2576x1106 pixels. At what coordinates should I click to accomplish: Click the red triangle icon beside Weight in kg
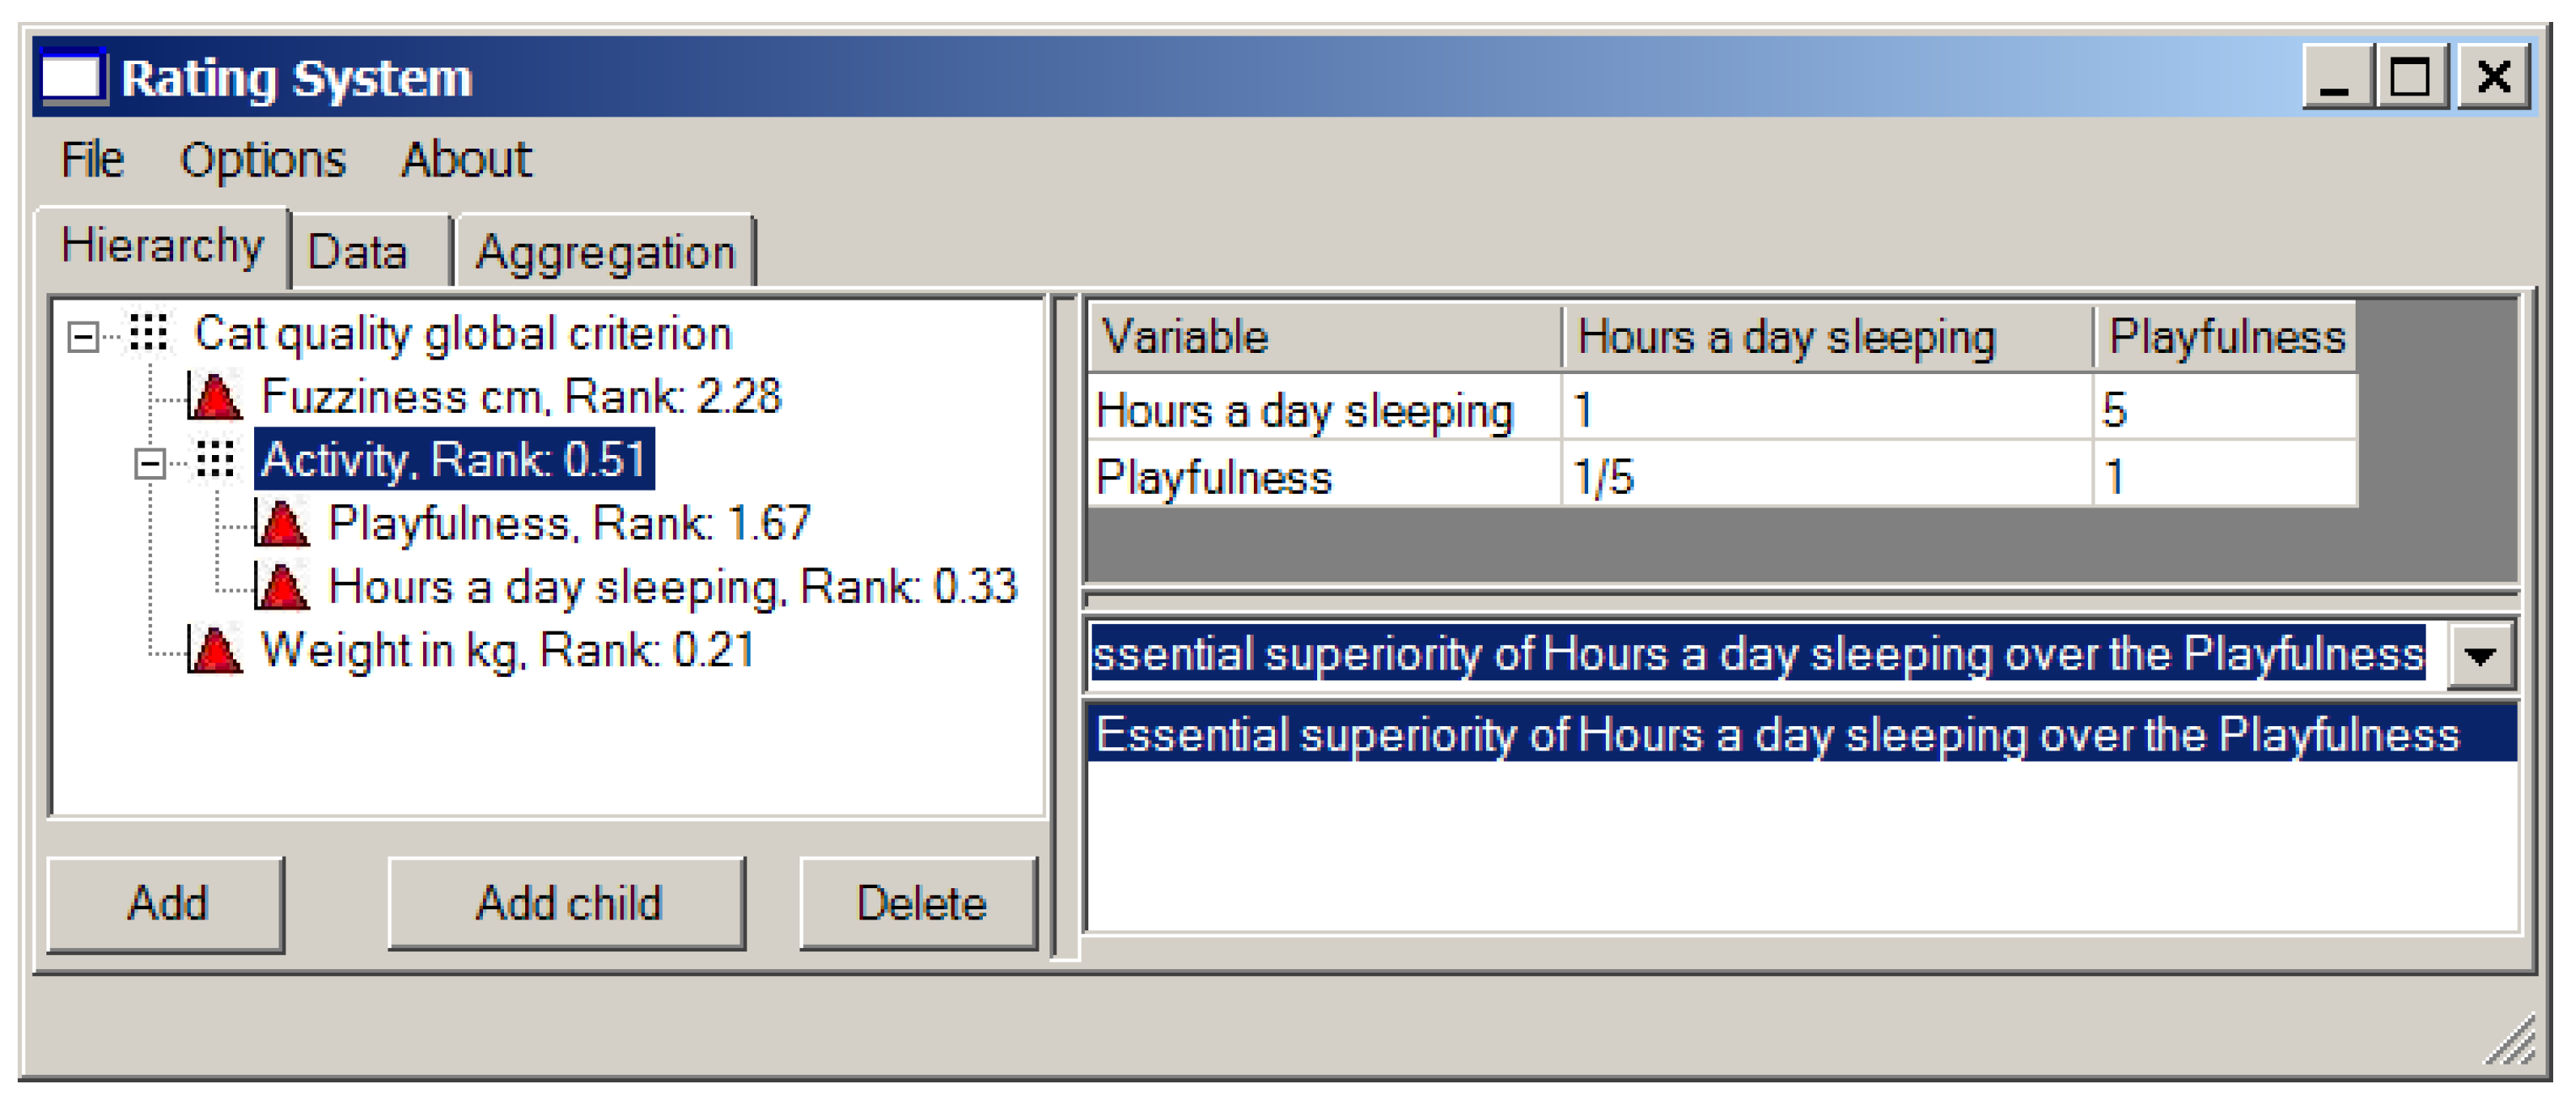(215, 651)
